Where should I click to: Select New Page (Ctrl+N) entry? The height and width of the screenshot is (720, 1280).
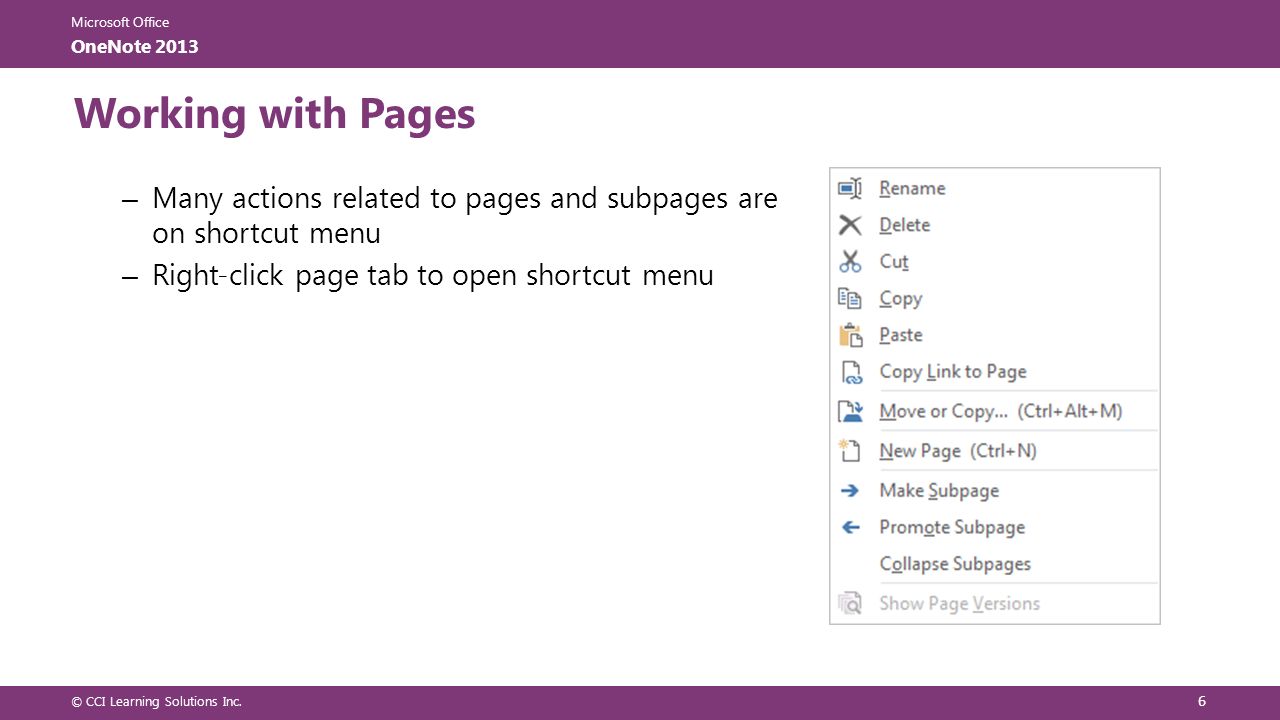click(x=995, y=451)
